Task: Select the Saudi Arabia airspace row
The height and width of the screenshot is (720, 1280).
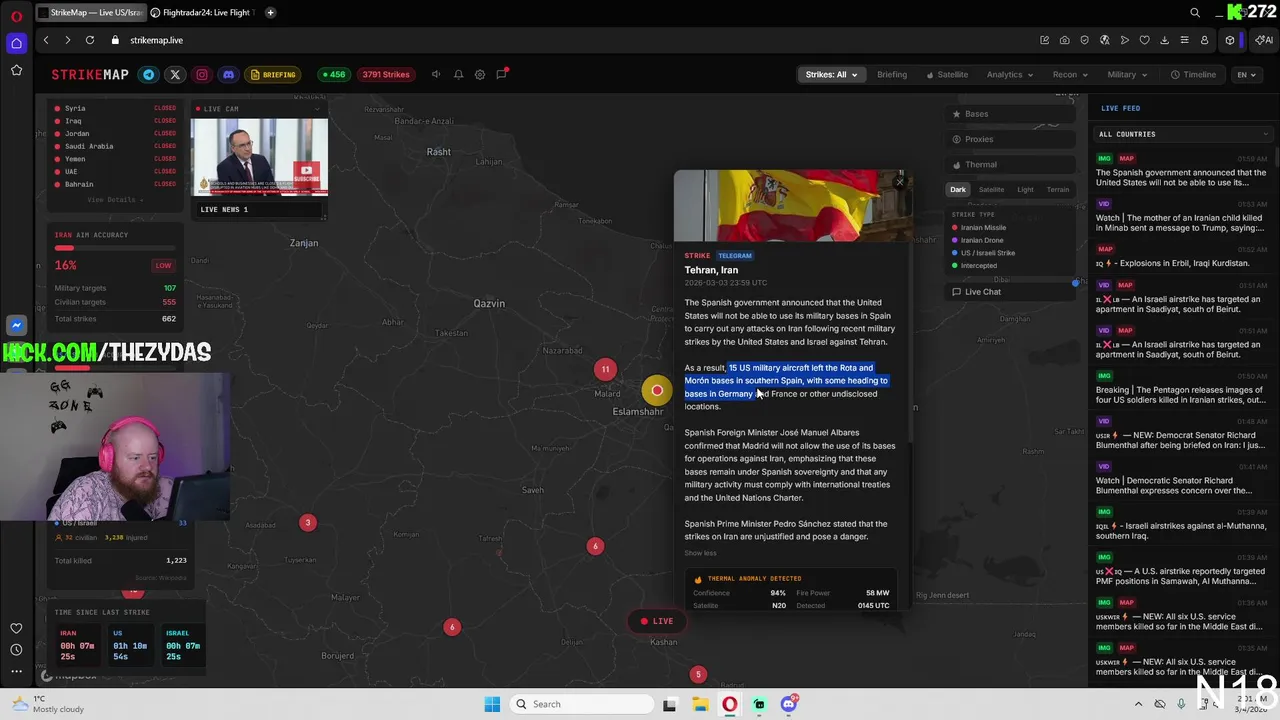Action: click(x=115, y=146)
